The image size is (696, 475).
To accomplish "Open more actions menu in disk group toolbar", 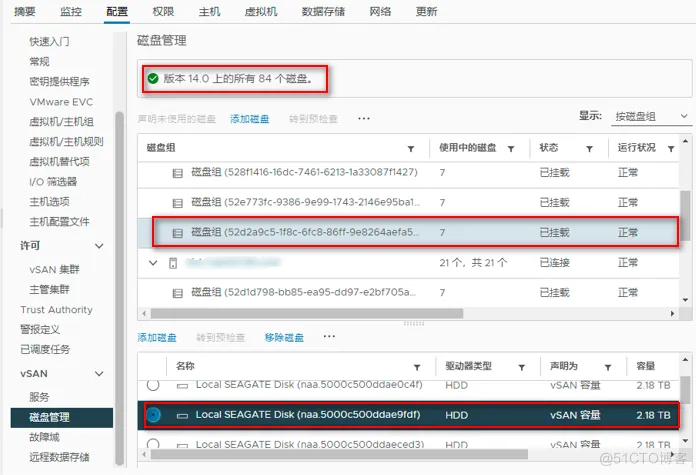I will click(364, 119).
